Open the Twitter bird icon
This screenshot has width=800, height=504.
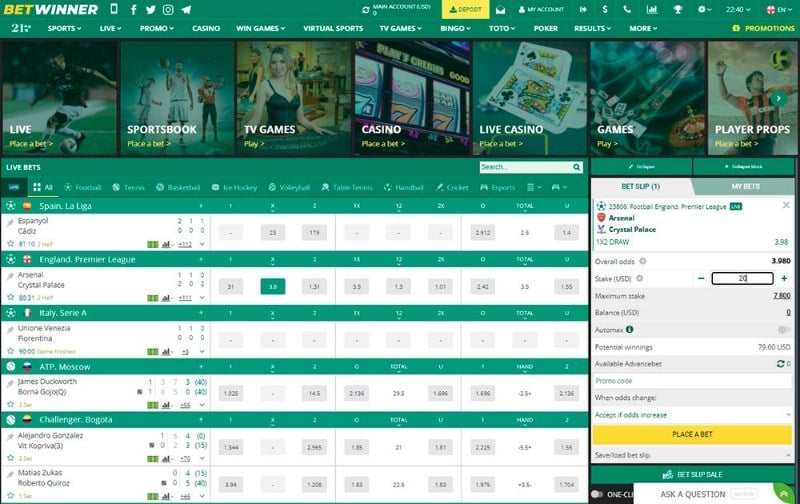(x=150, y=10)
